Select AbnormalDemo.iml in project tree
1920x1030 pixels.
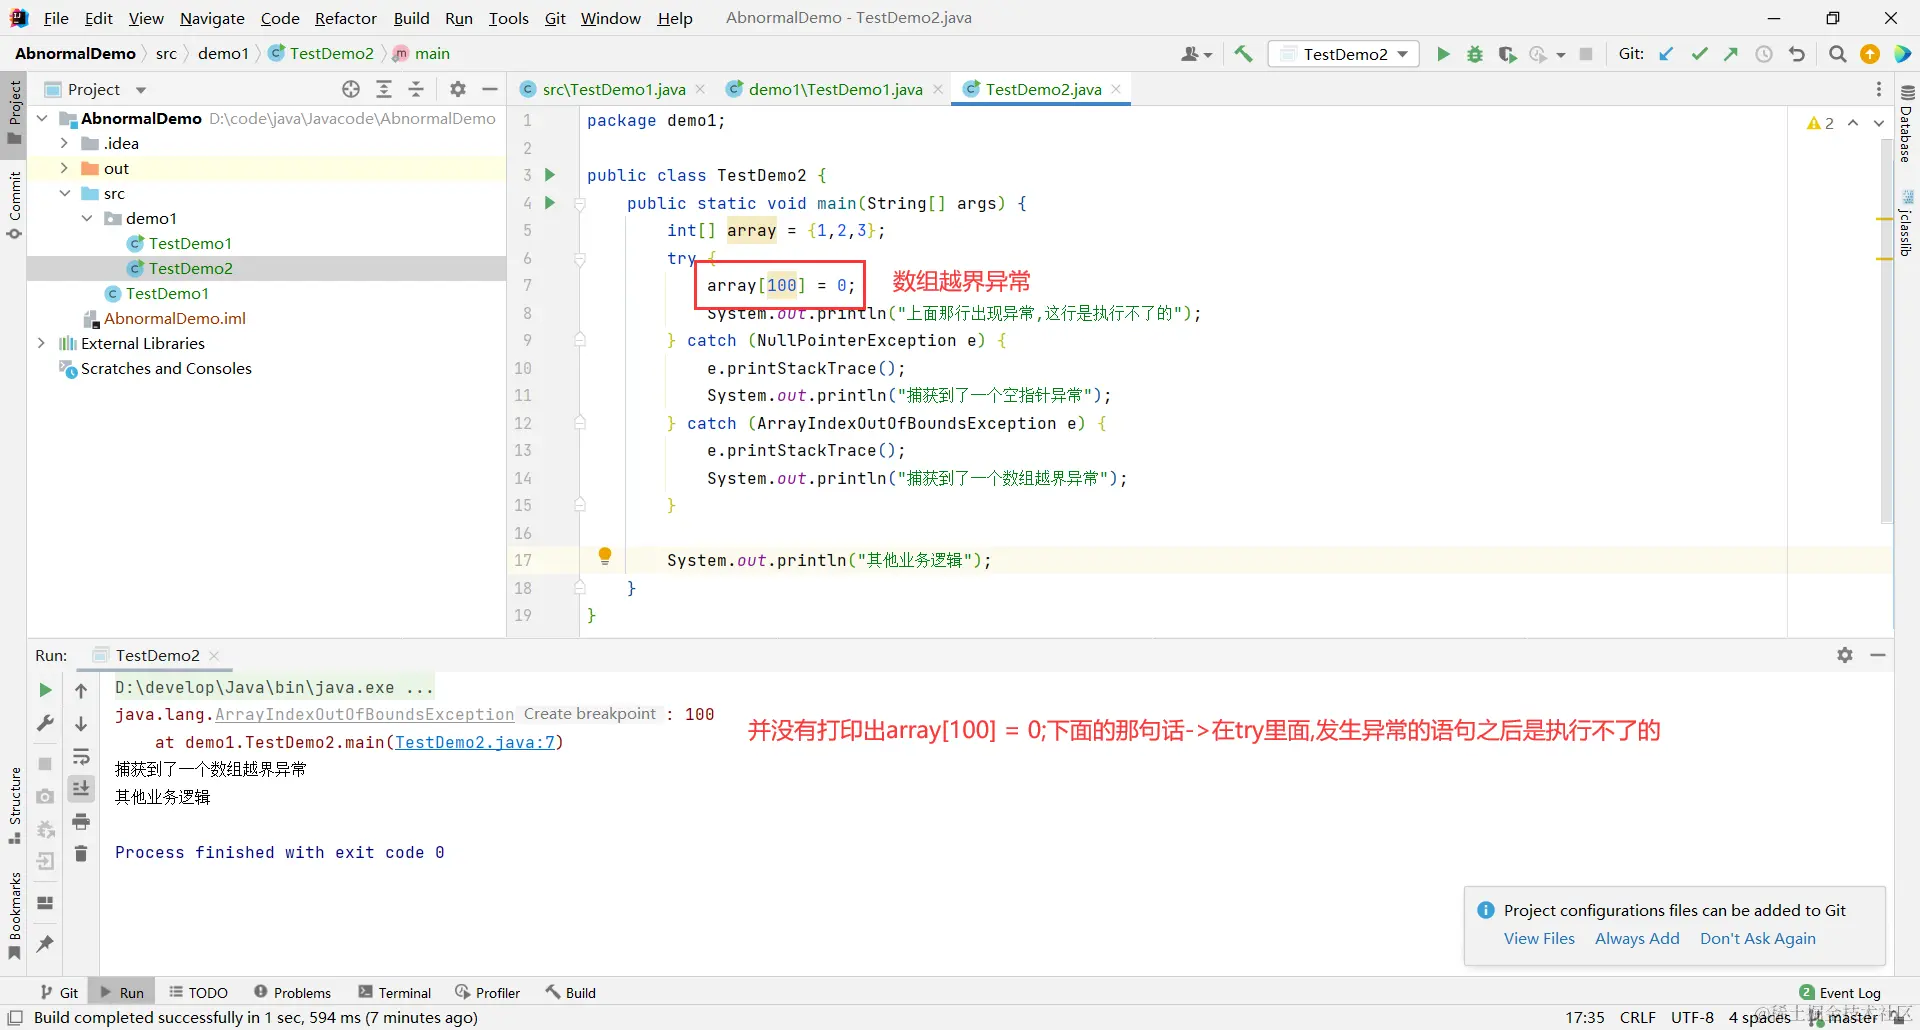click(x=174, y=318)
